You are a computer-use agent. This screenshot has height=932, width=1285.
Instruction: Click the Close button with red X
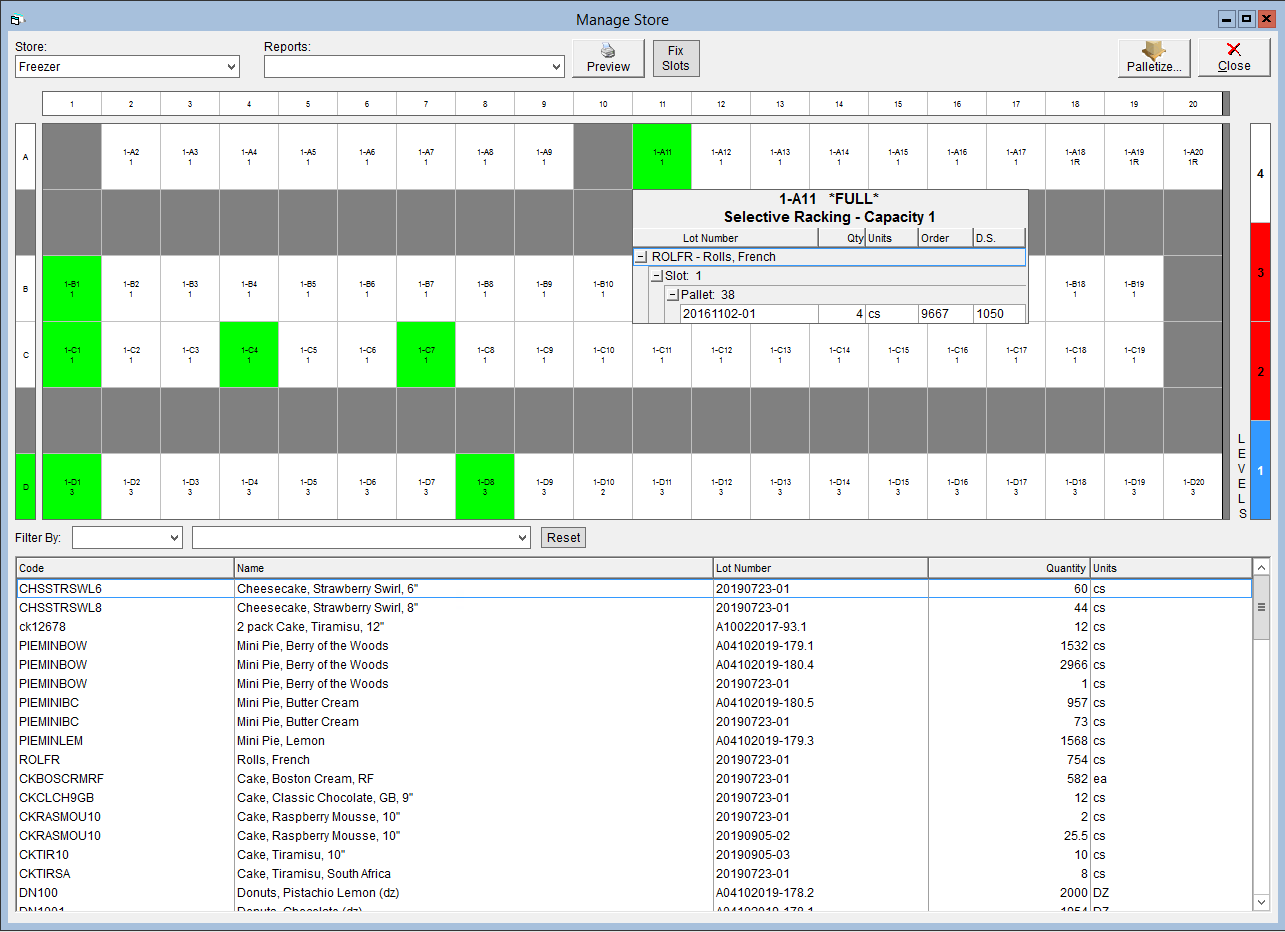click(1234, 58)
